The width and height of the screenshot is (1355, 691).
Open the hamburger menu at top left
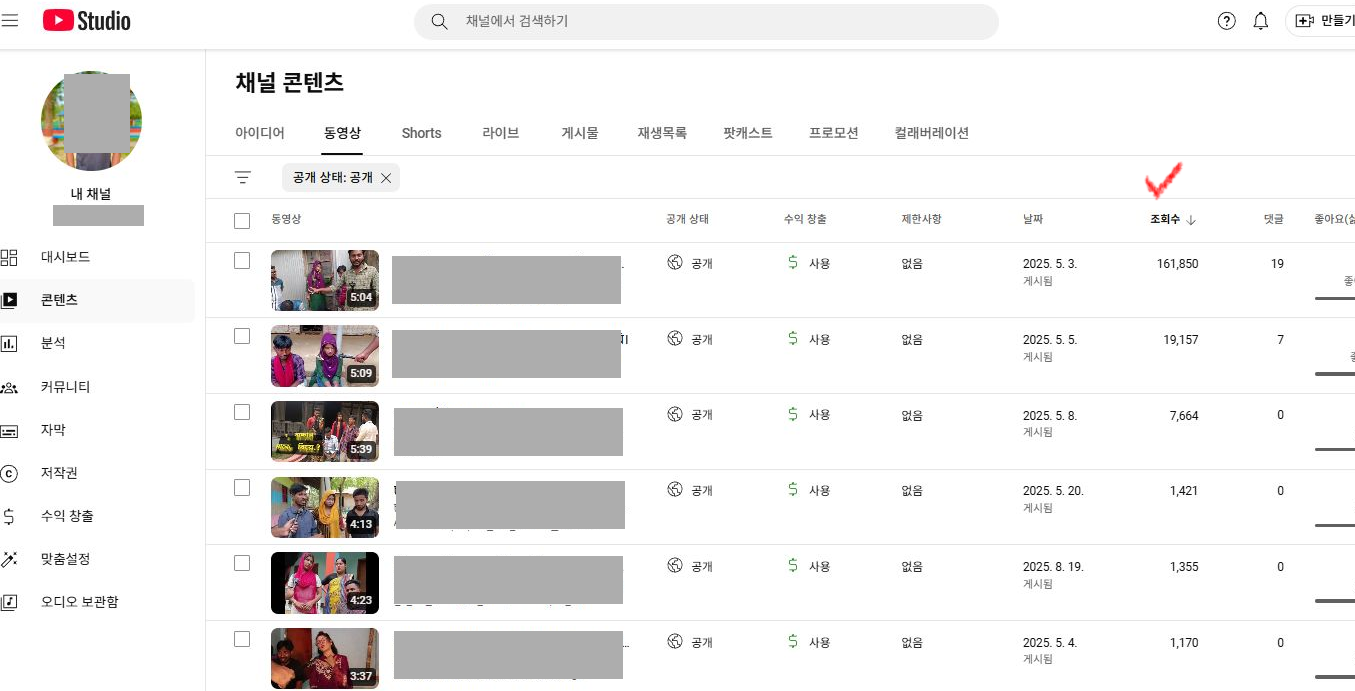click(10, 20)
